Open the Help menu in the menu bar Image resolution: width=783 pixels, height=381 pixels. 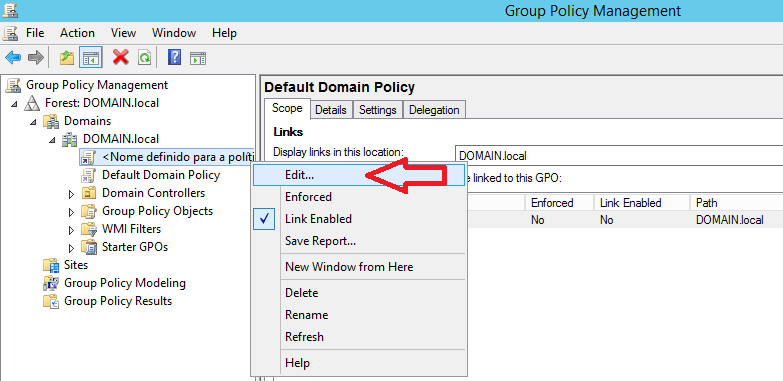pyautogui.click(x=224, y=33)
